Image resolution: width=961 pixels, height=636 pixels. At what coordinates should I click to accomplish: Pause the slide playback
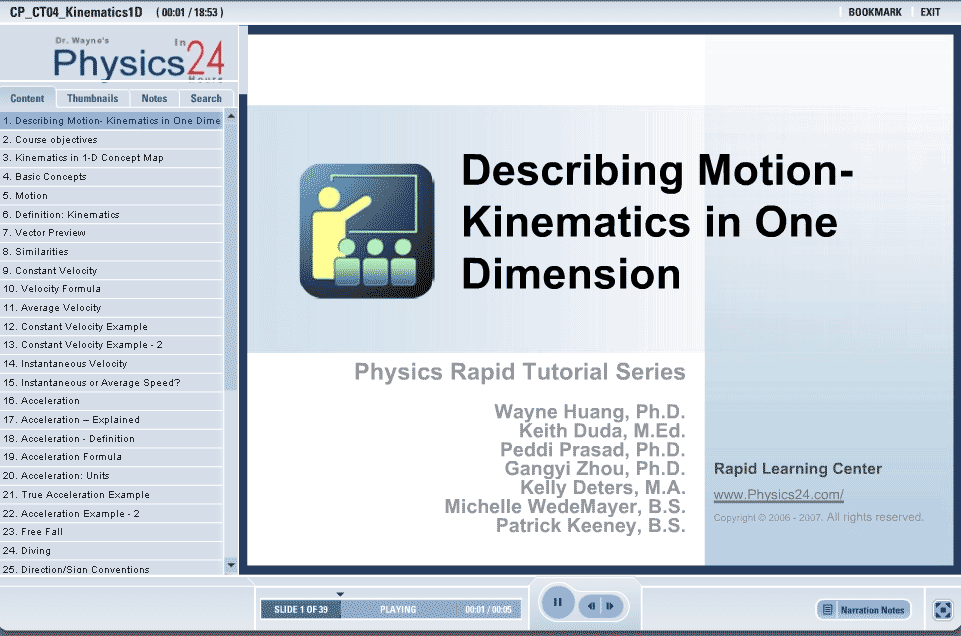(557, 603)
